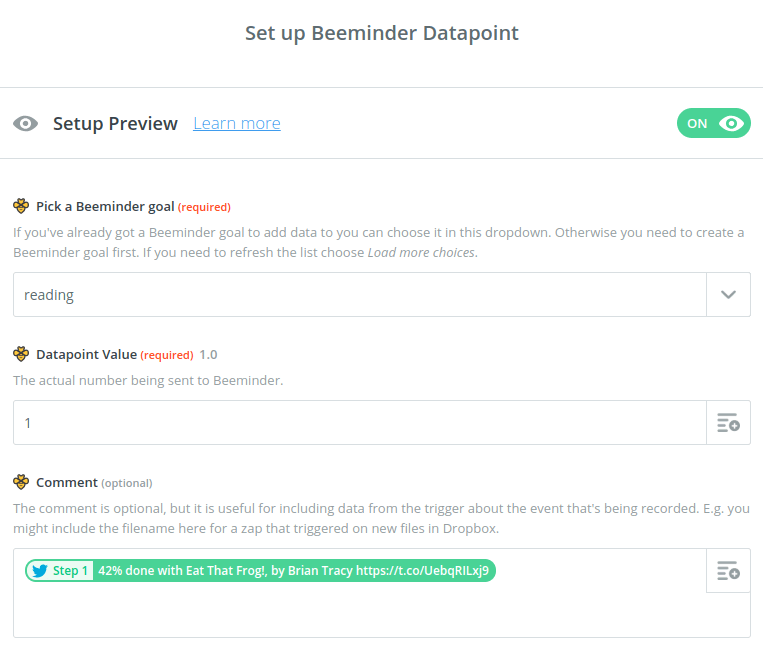Click empty area of the Comment box
Image resolution: width=763 pixels, height=647 pixels.
point(360,612)
